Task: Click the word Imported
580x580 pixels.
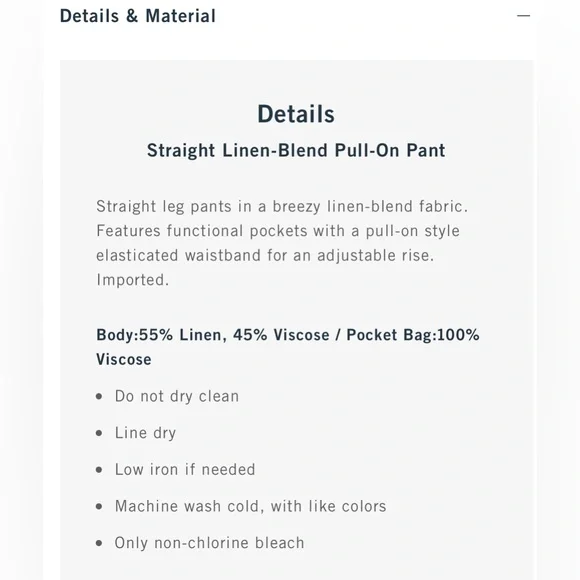Action: pyautogui.click(x=132, y=280)
